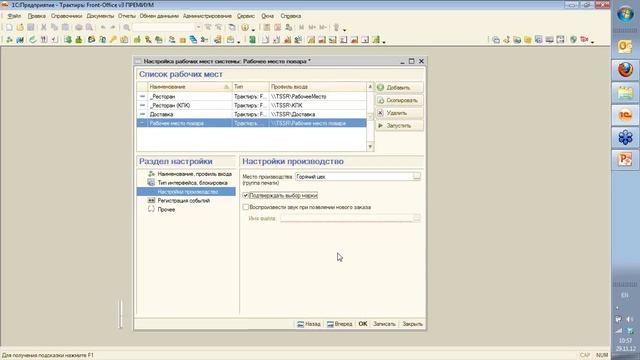Click the Copy toolbar icon

54,27
